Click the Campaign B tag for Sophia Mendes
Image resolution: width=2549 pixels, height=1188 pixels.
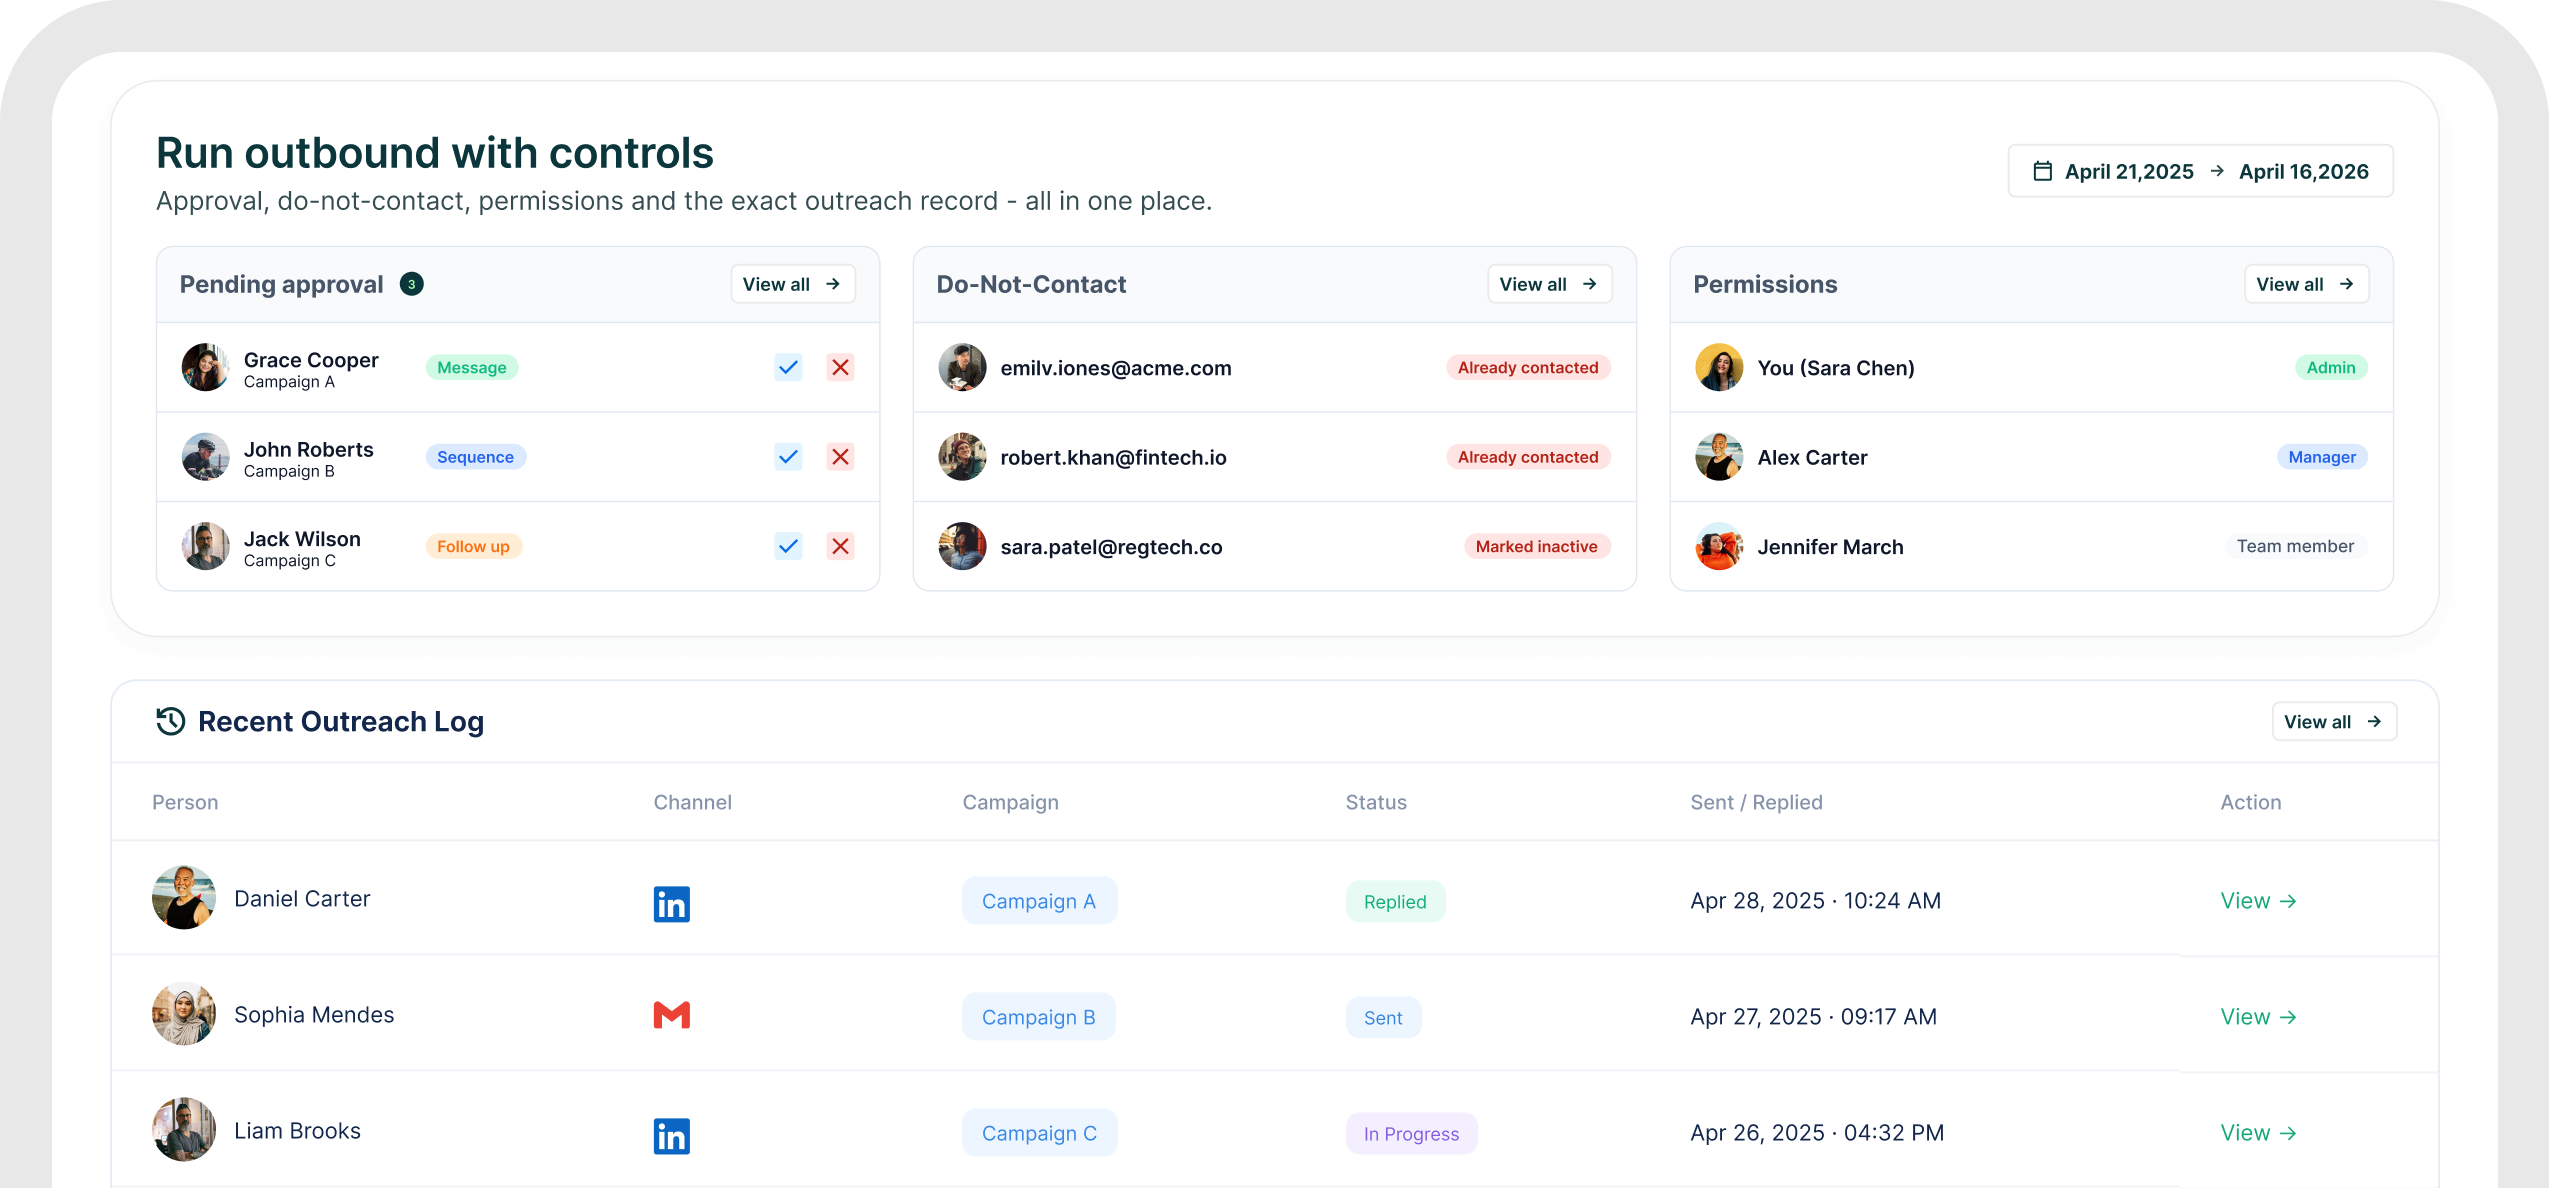(x=1039, y=1017)
